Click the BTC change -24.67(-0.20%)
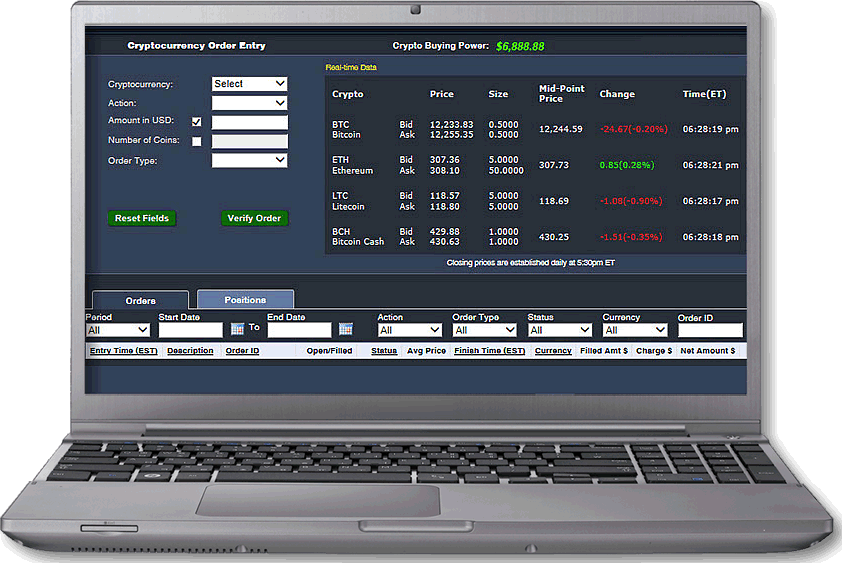 (634, 129)
